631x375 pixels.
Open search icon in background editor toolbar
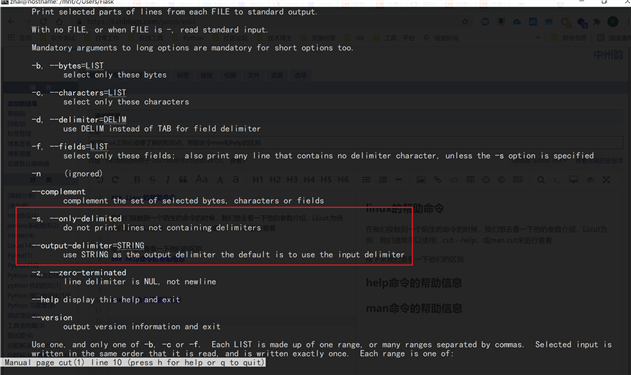click(541, 180)
